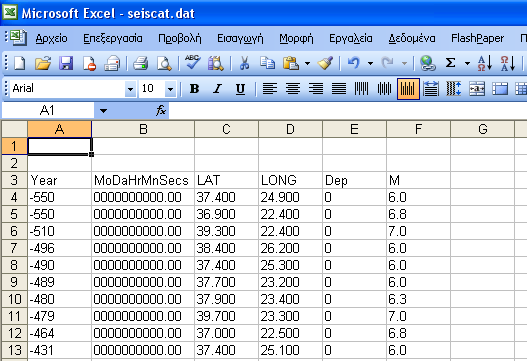Open the Επεξεργασία menu
Screen dimensions: 527x361
[x=113, y=38]
